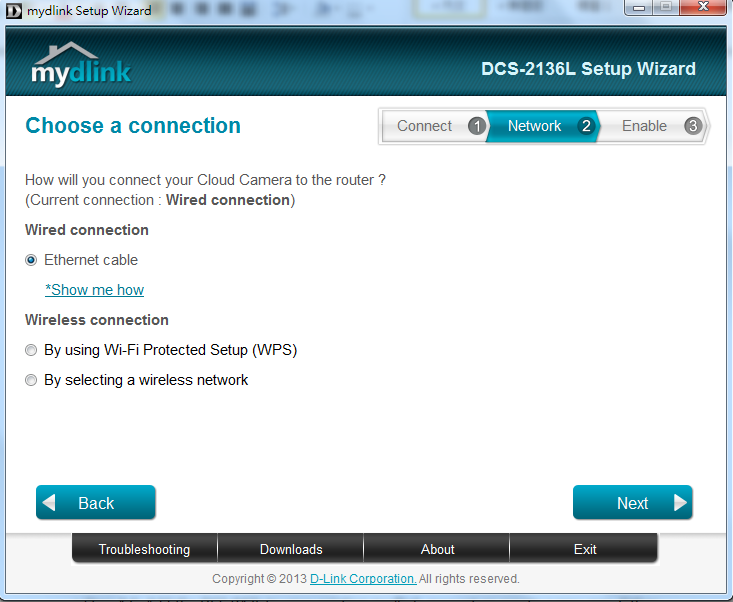Screen dimensions: 733x602
Task: Open the Troubleshooting menu button
Action: (x=144, y=549)
